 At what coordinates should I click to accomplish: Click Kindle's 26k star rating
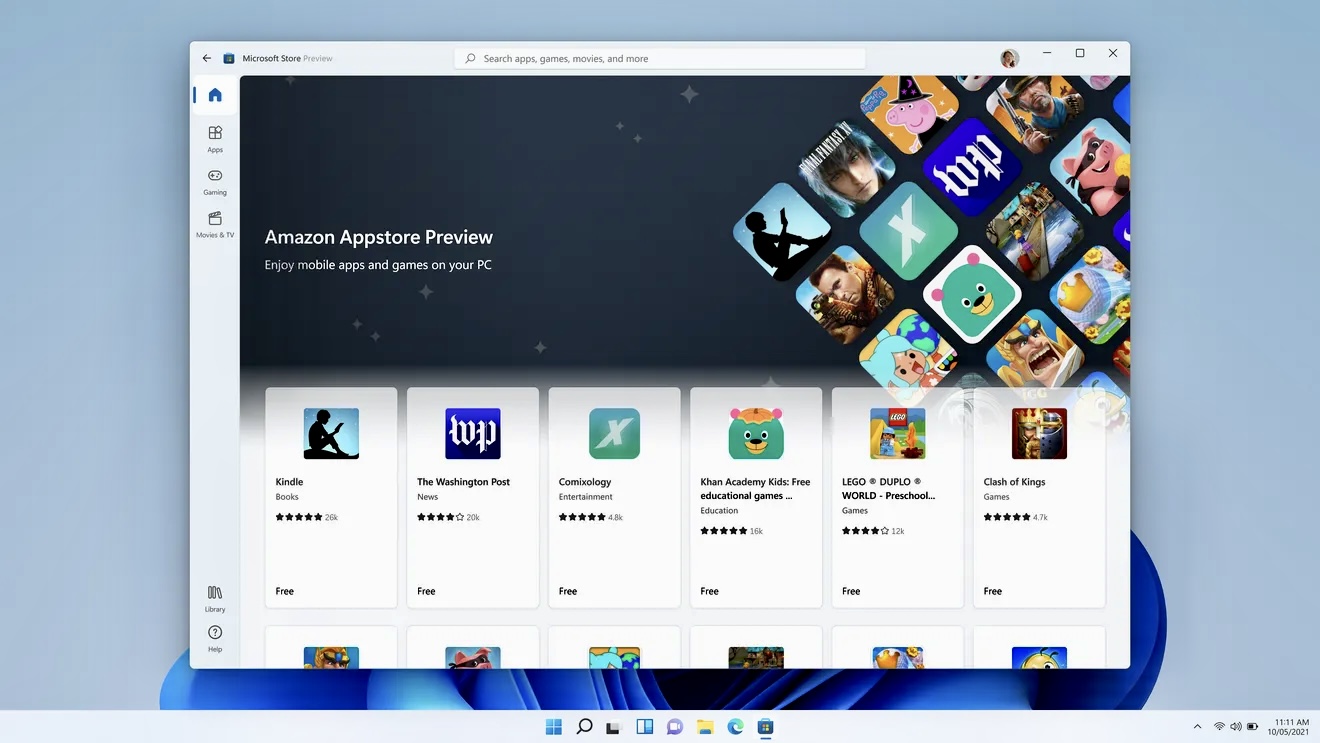[x=307, y=517]
